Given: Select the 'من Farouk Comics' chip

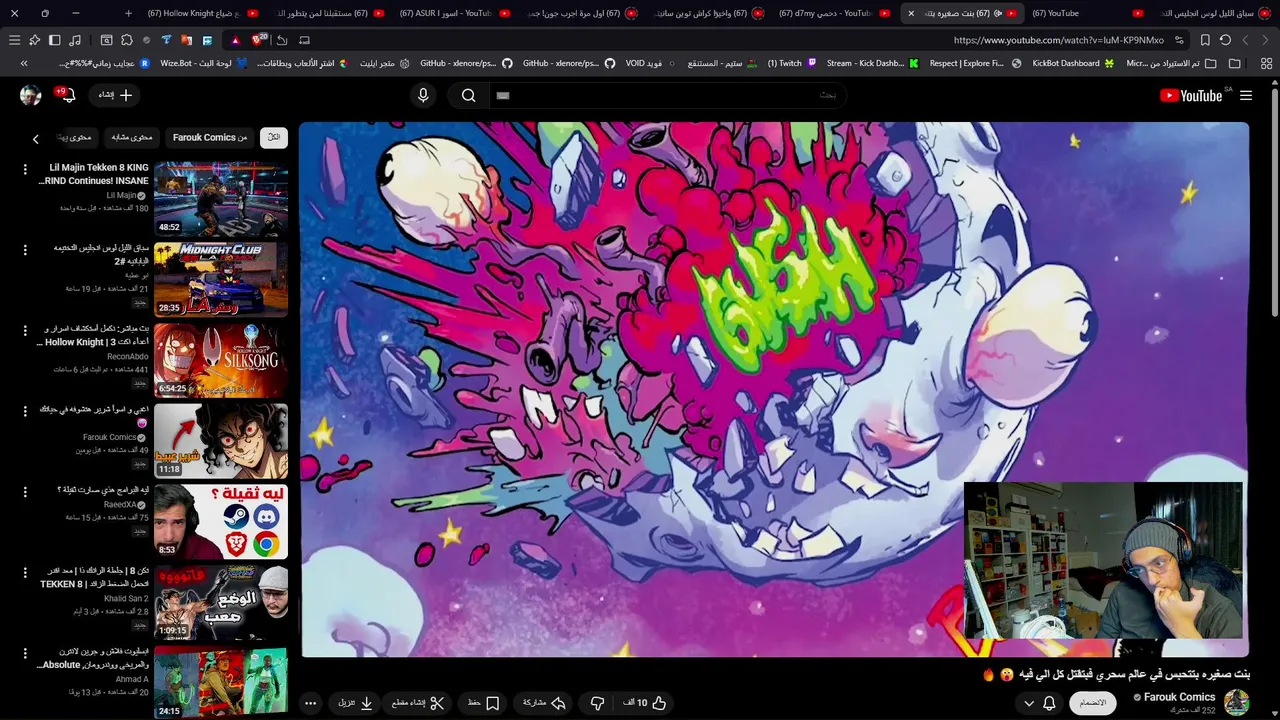Looking at the screenshot, I should [210, 137].
